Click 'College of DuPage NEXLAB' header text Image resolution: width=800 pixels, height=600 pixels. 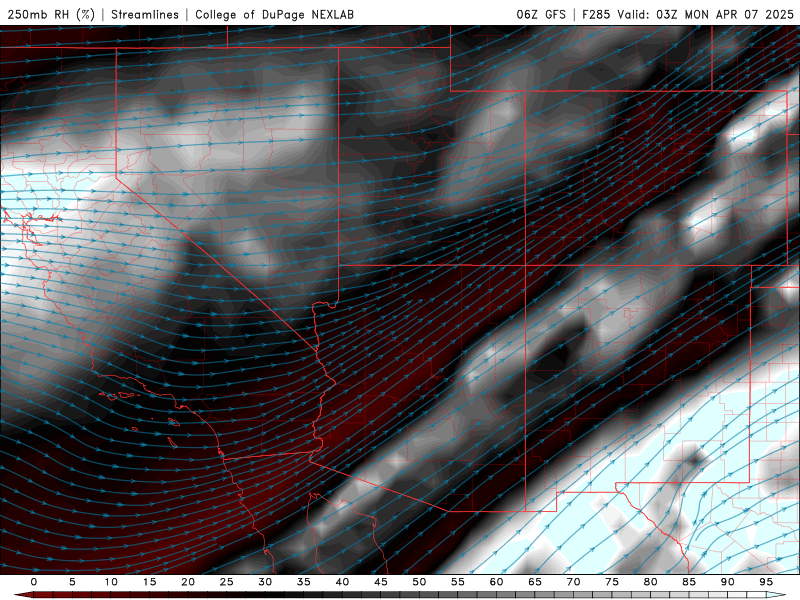click(x=274, y=15)
